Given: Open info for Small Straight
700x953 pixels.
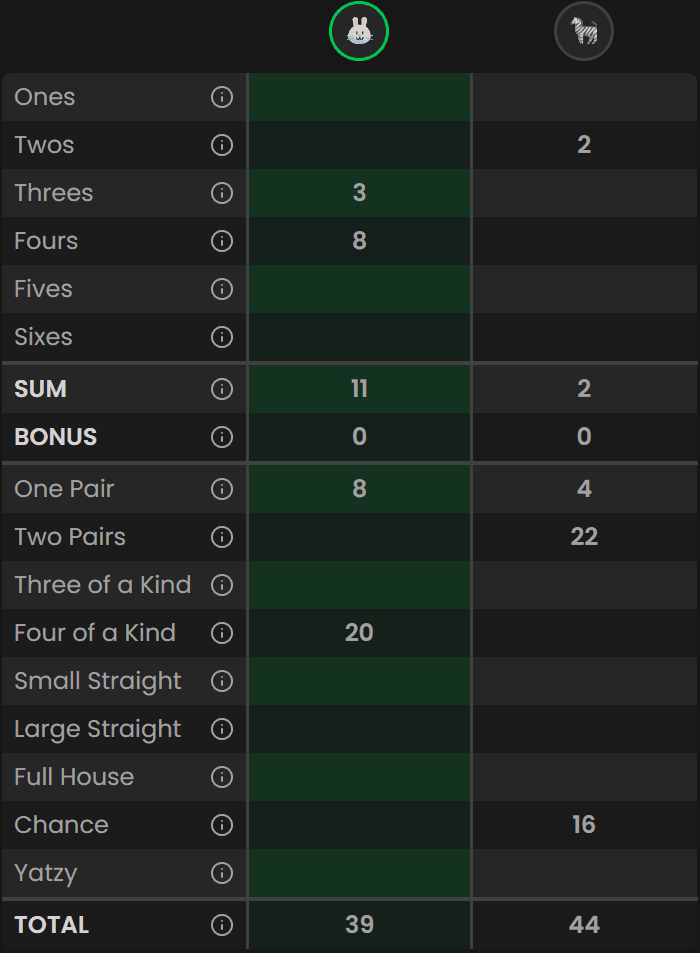Looking at the screenshot, I should [x=222, y=681].
